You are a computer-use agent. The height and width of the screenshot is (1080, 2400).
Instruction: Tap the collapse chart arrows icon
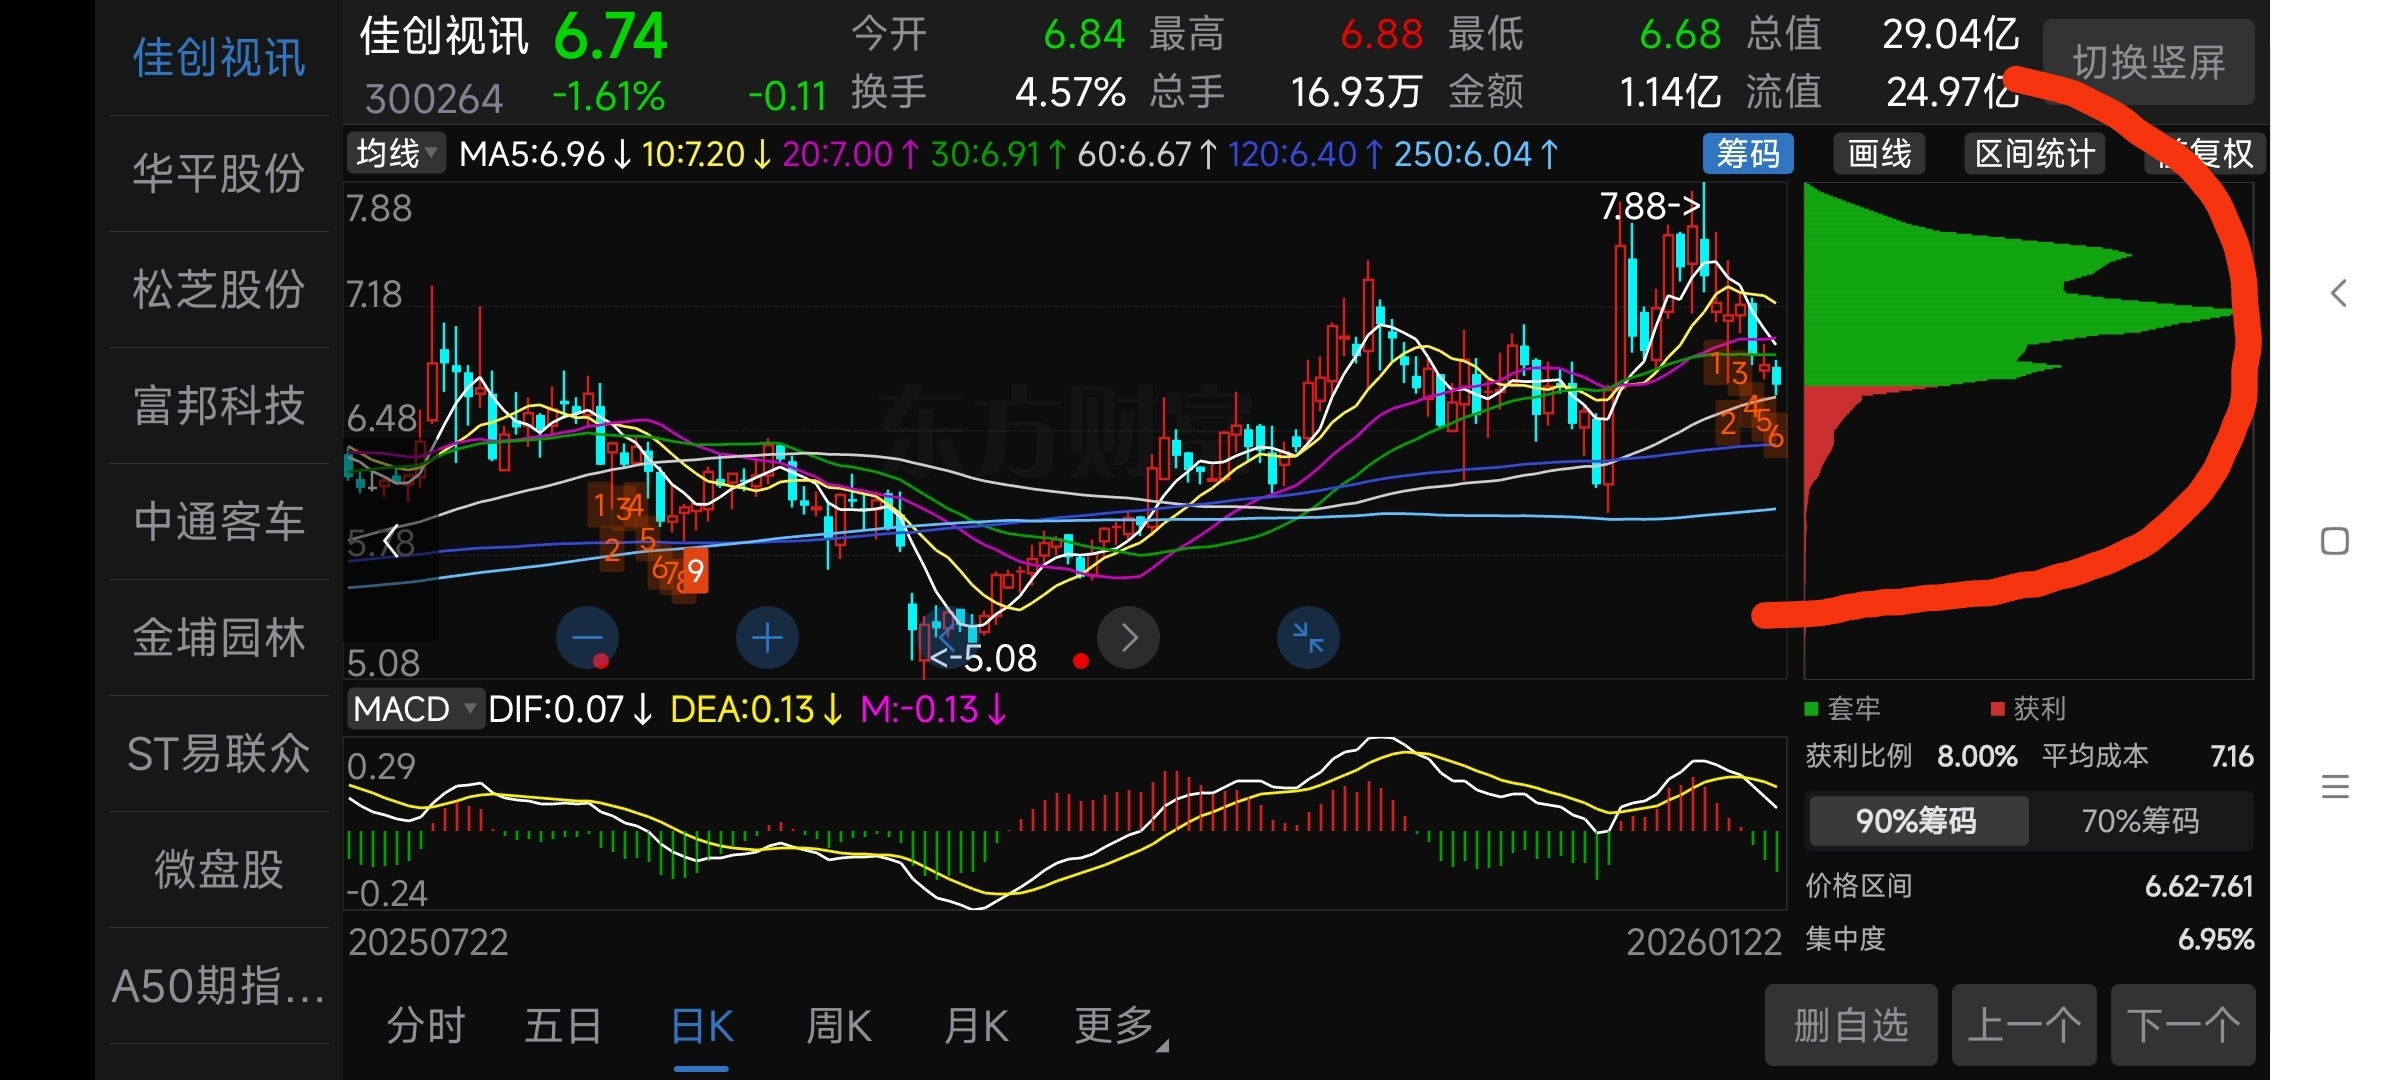(1307, 638)
